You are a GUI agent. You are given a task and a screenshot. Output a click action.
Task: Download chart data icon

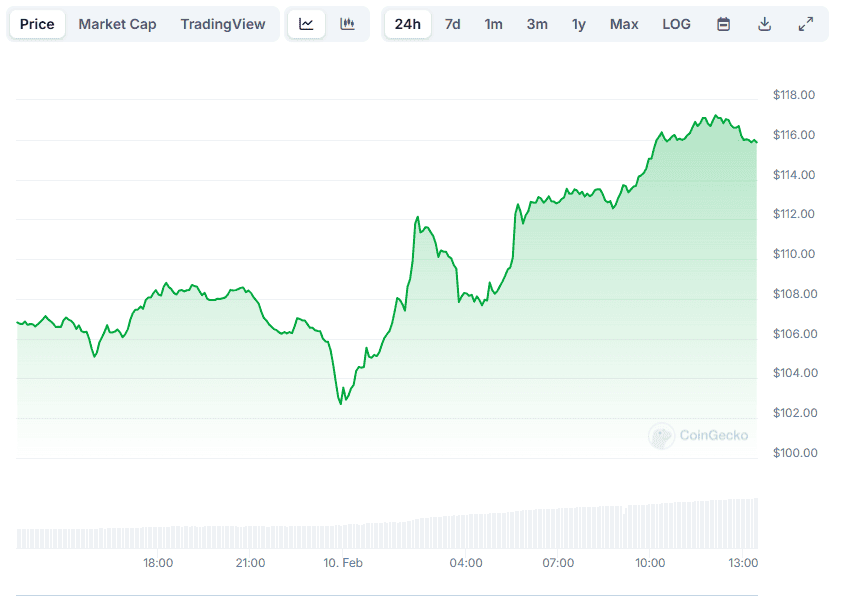coord(764,24)
